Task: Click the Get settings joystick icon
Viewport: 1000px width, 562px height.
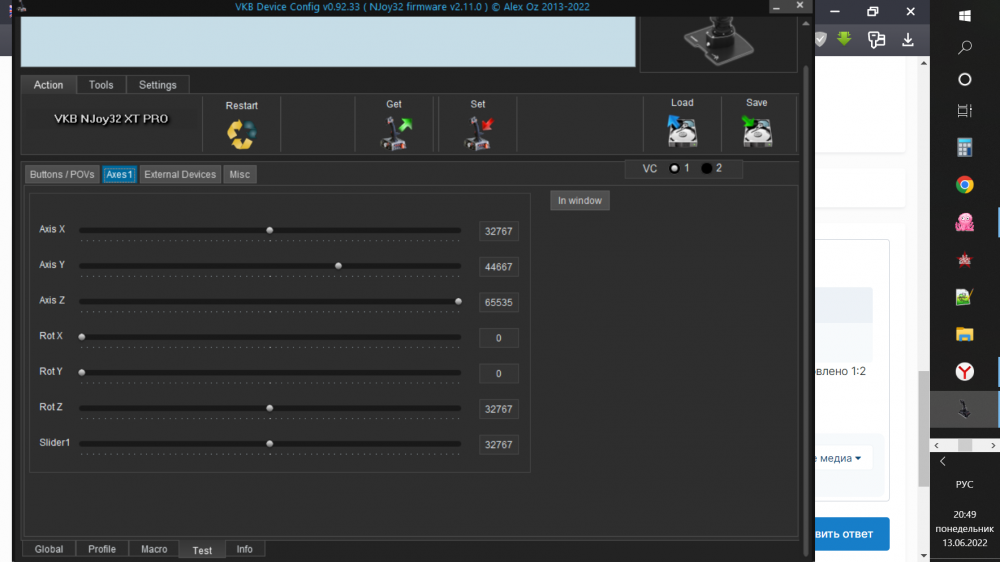Action: (x=396, y=133)
